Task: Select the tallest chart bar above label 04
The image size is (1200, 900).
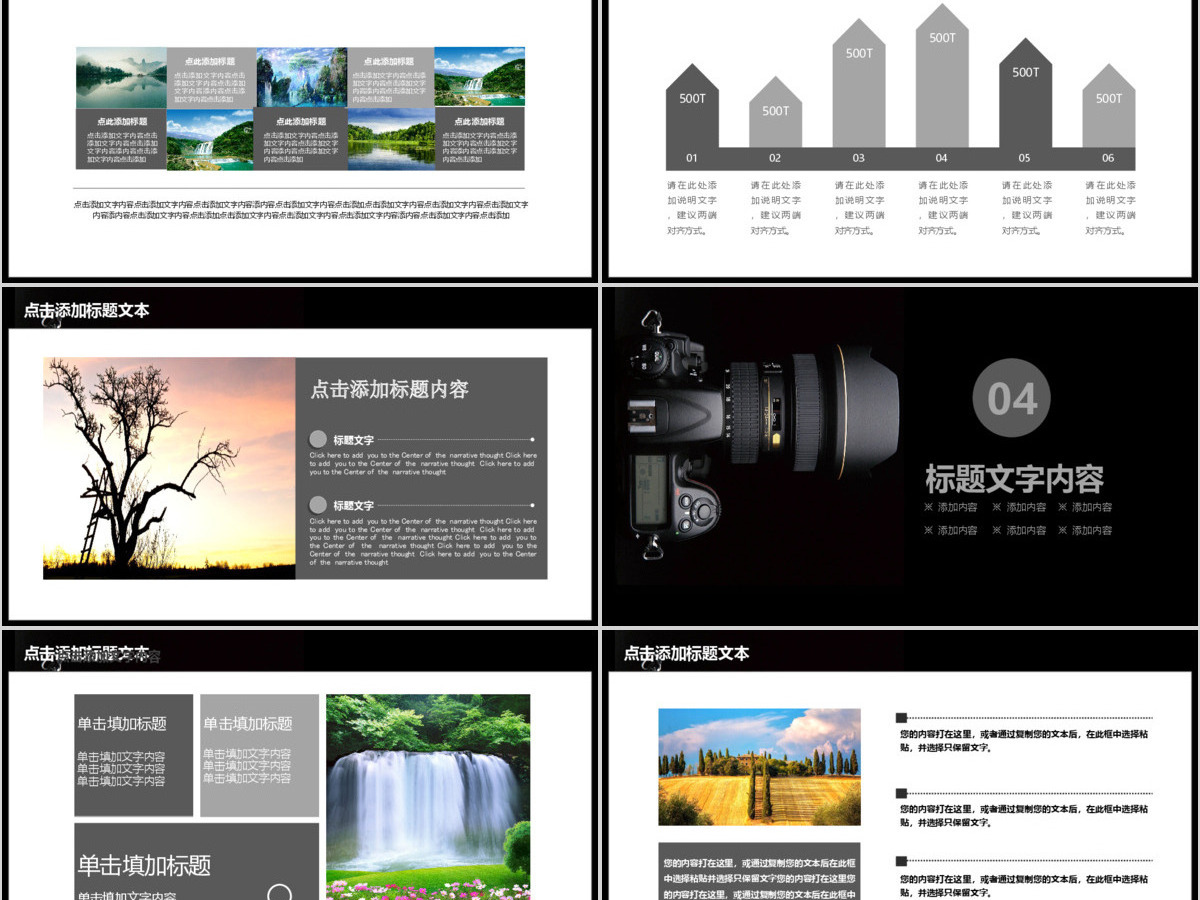Action: point(942,76)
